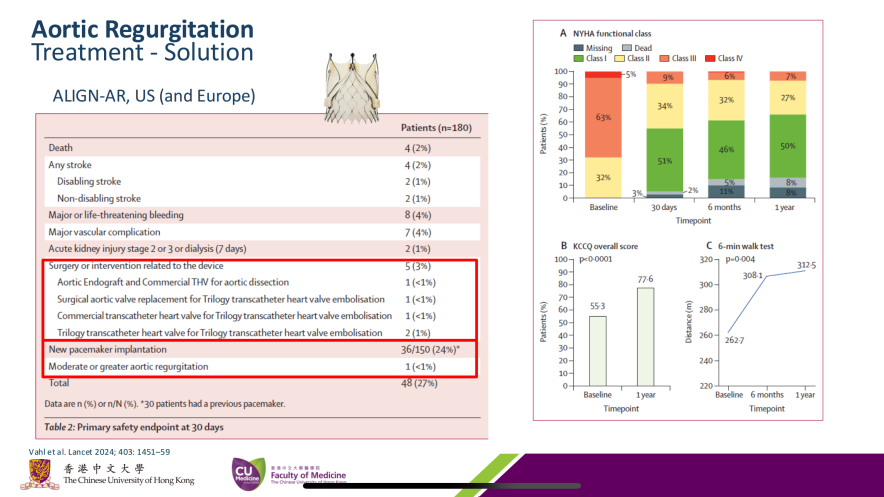Click the 32% Class II baseline segment
The height and width of the screenshot is (497, 884).
click(x=603, y=178)
